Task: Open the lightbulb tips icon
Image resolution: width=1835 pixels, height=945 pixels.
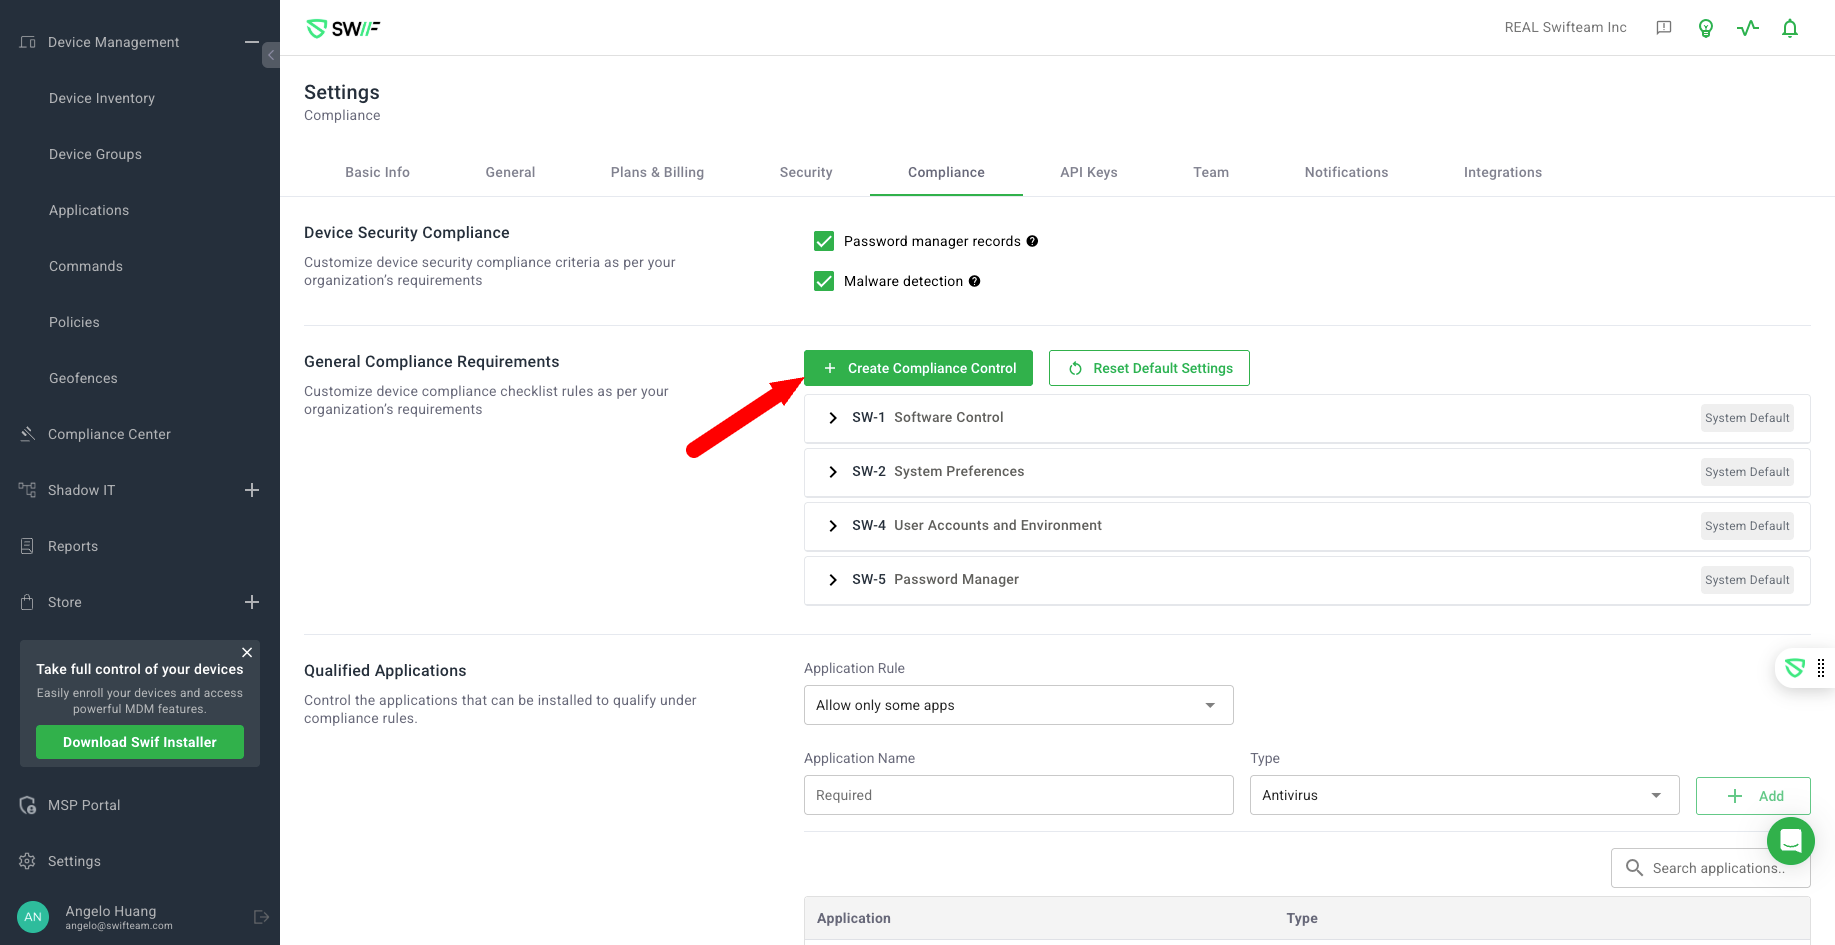Action: coord(1706,28)
